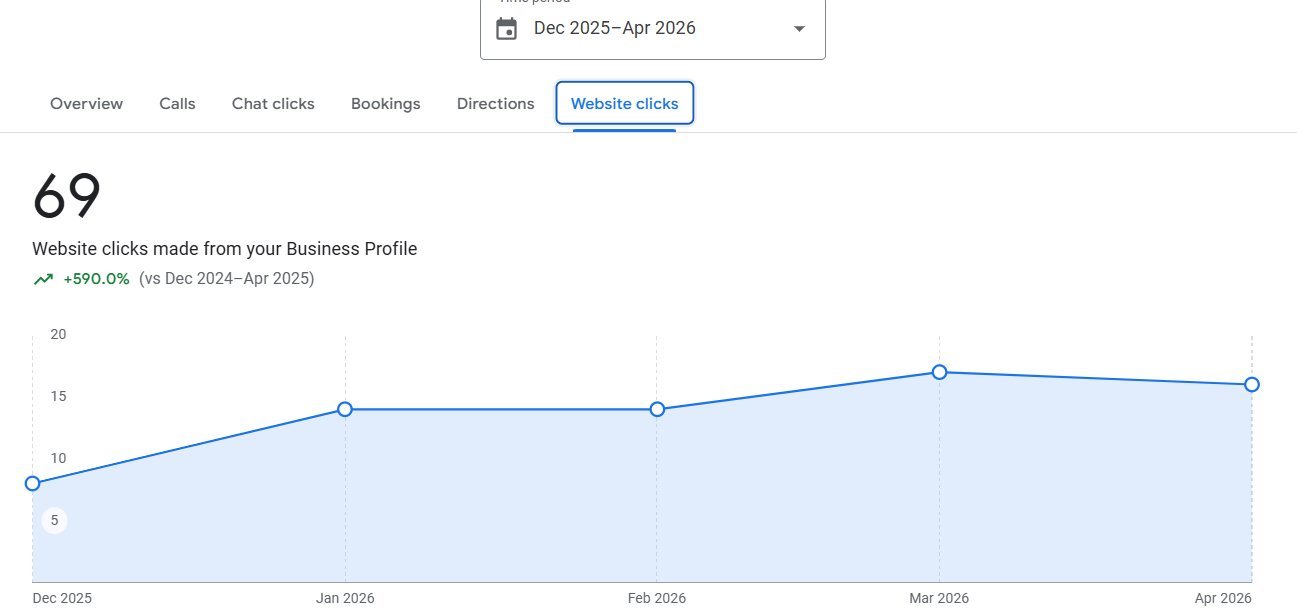
Task: Select the Website clicks tab
Action: (x=625, y=104)
